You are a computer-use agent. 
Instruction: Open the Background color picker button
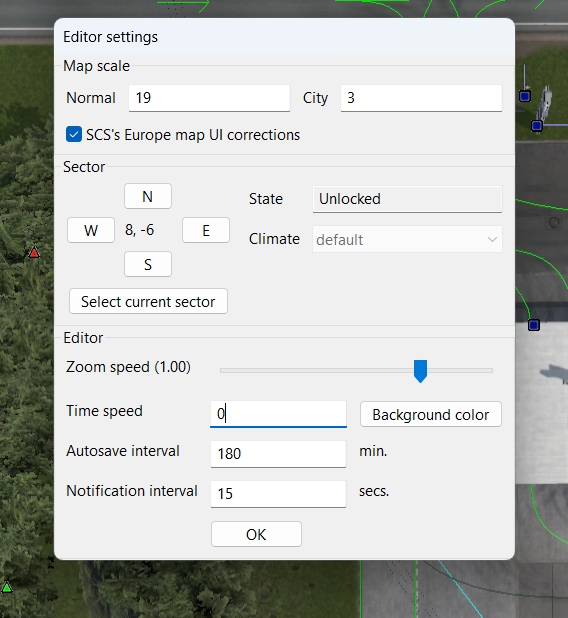coord(431,414)
